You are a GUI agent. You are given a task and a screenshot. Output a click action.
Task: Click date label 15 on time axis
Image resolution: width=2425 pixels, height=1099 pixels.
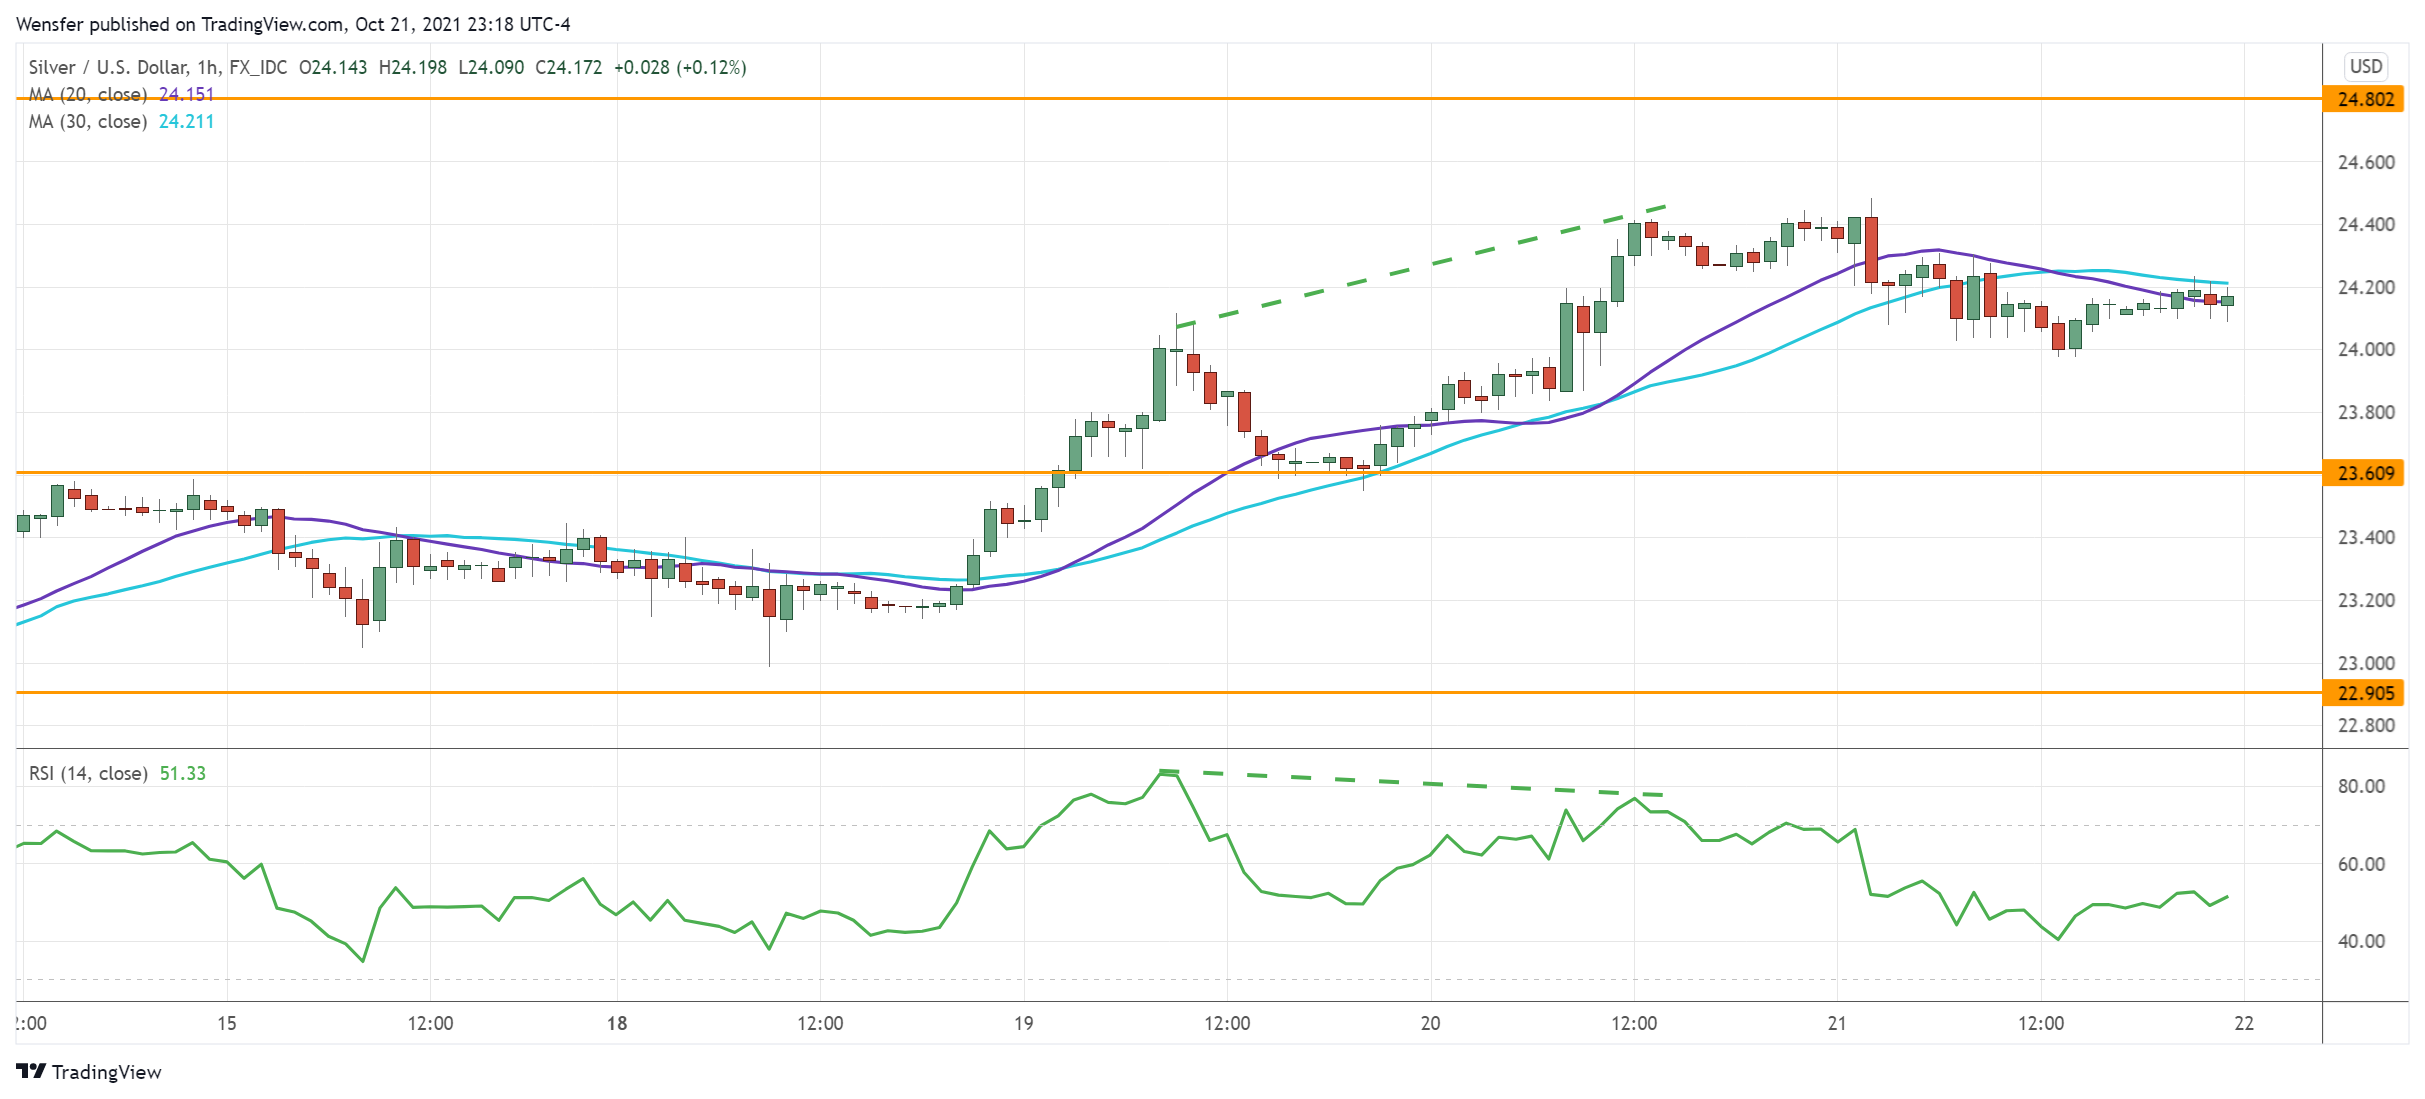click(x=227, y=1023)
